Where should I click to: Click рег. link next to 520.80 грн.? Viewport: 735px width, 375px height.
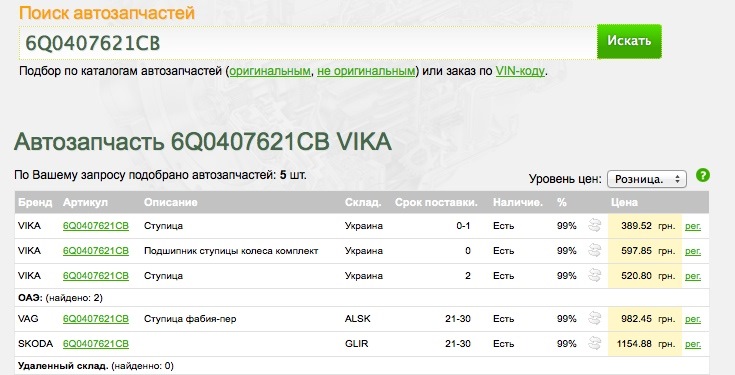693,276
